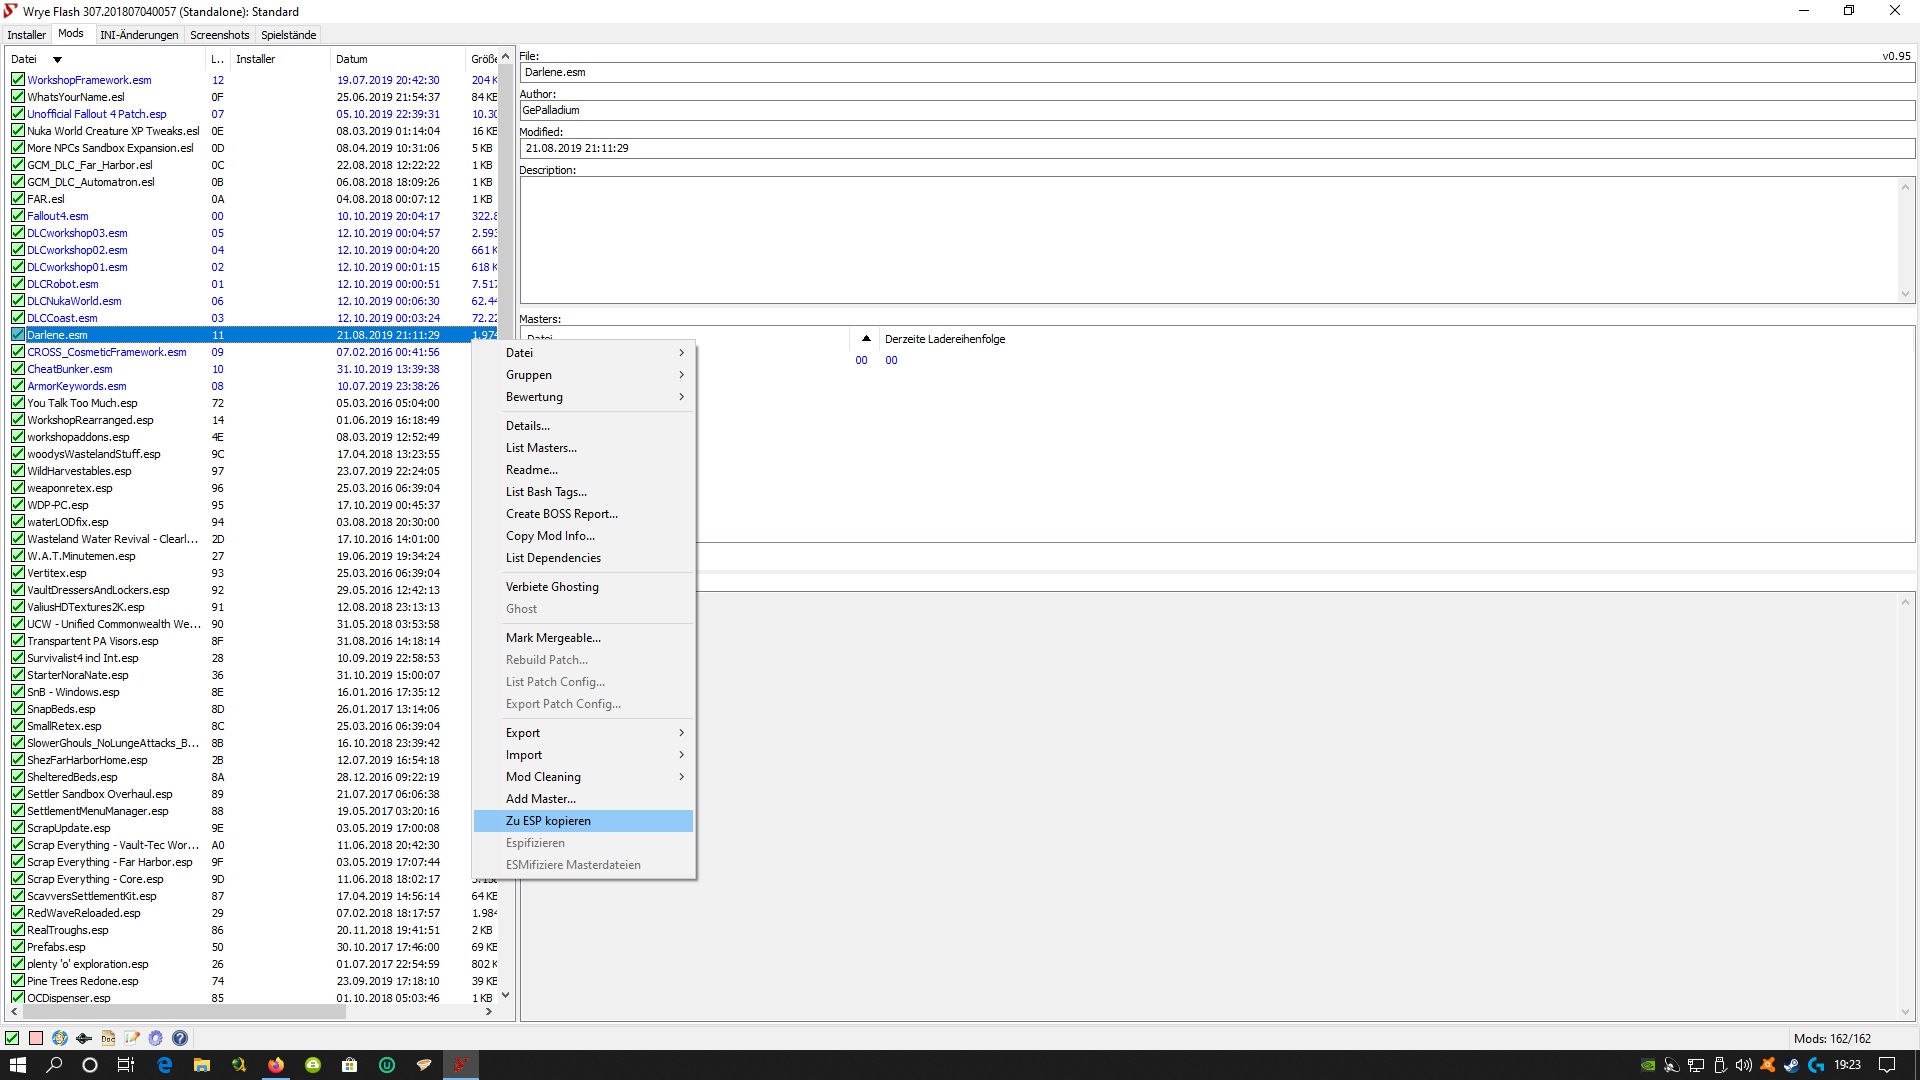This screenshot has width=1920, height=1080.
Task: Click the blue help question mark icon
Action: (x=180, y=1038)
